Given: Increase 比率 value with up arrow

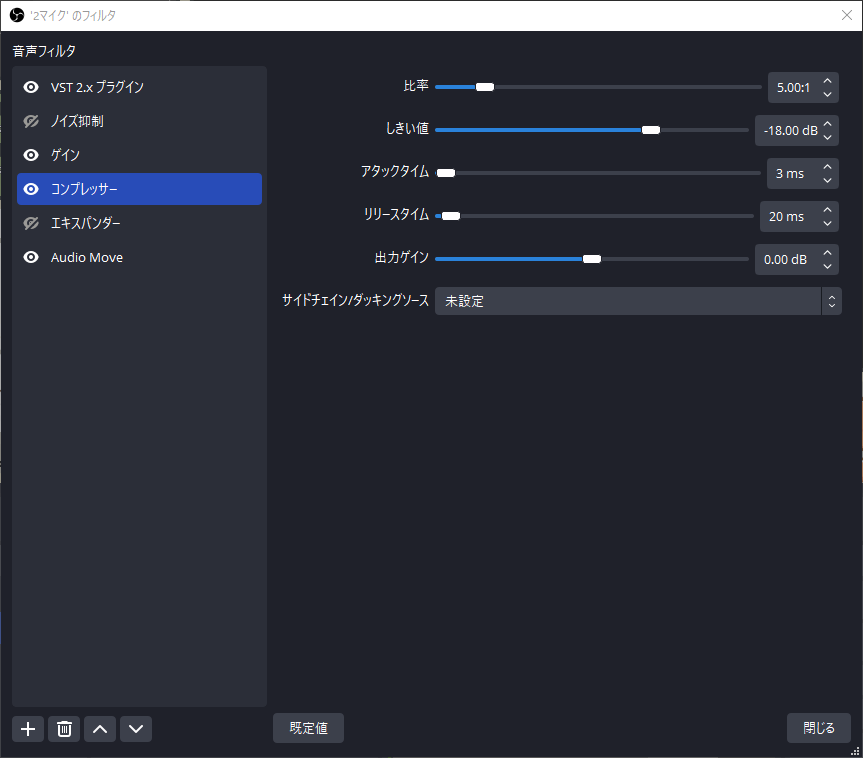Looking at the screenshot, I should (827, 81).
